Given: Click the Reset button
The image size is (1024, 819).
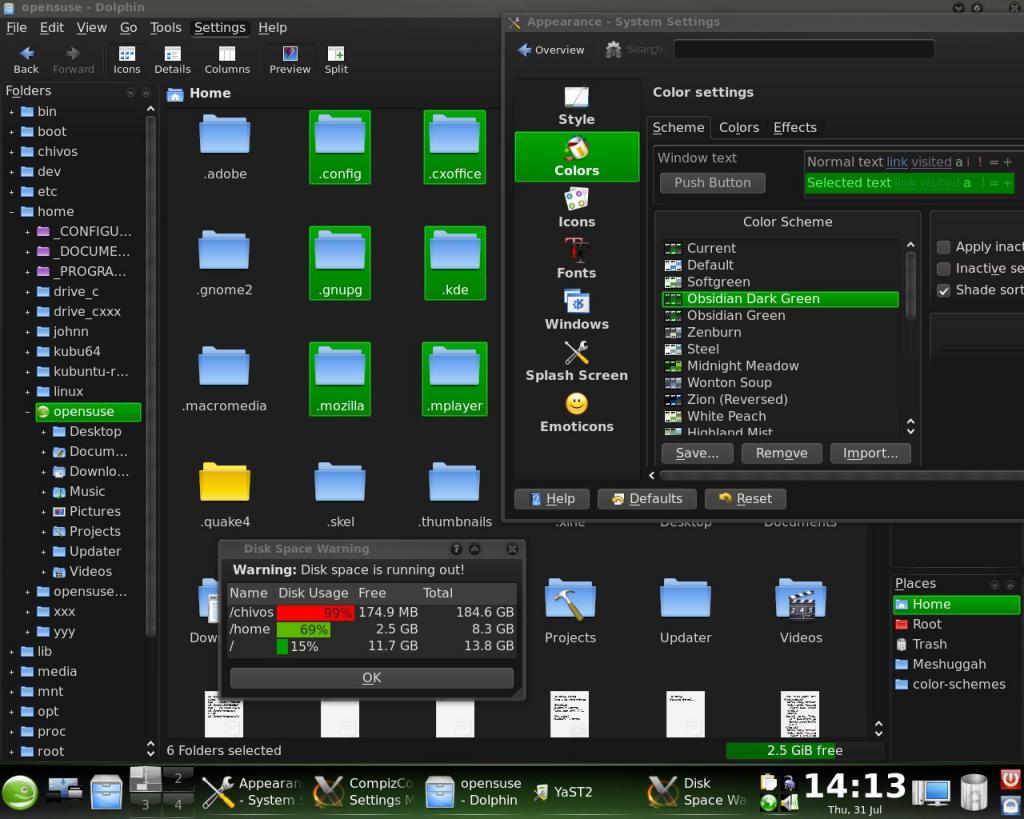Looking at the screenshot, I should coord(745,499).
